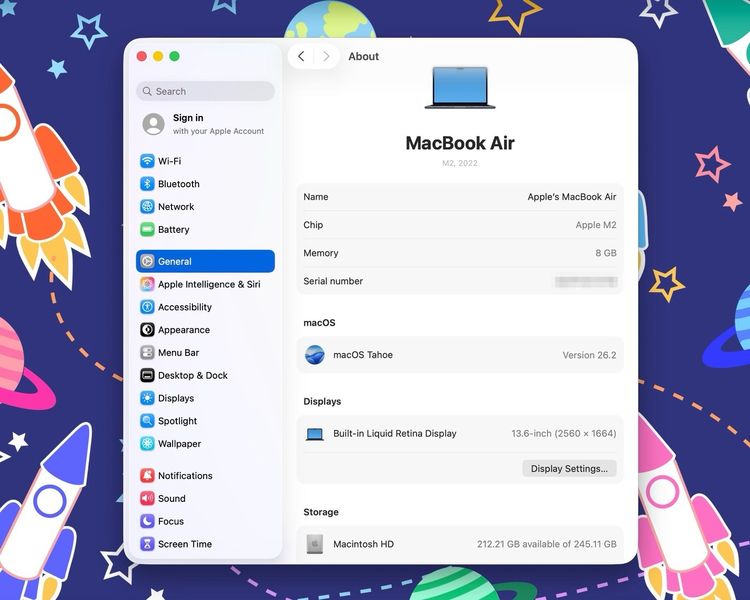Open Apple Intelligence & Siri icon
The image size is (750, 600).
pos(147,284)
